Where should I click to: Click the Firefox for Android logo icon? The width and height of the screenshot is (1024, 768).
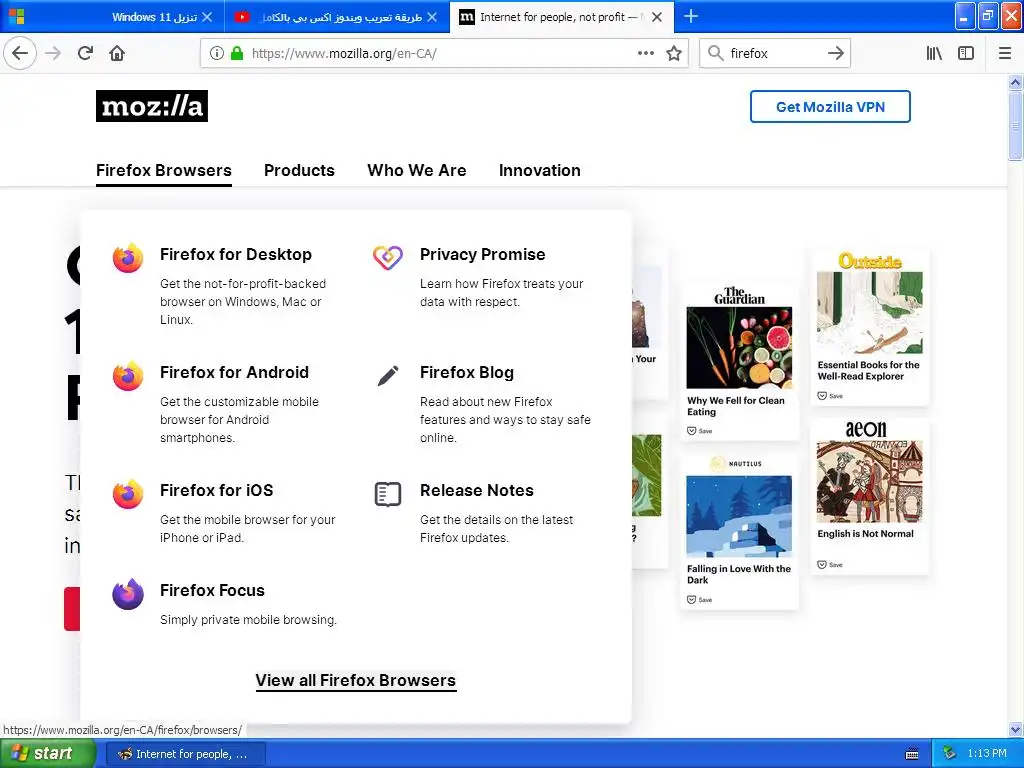point(128,376)
